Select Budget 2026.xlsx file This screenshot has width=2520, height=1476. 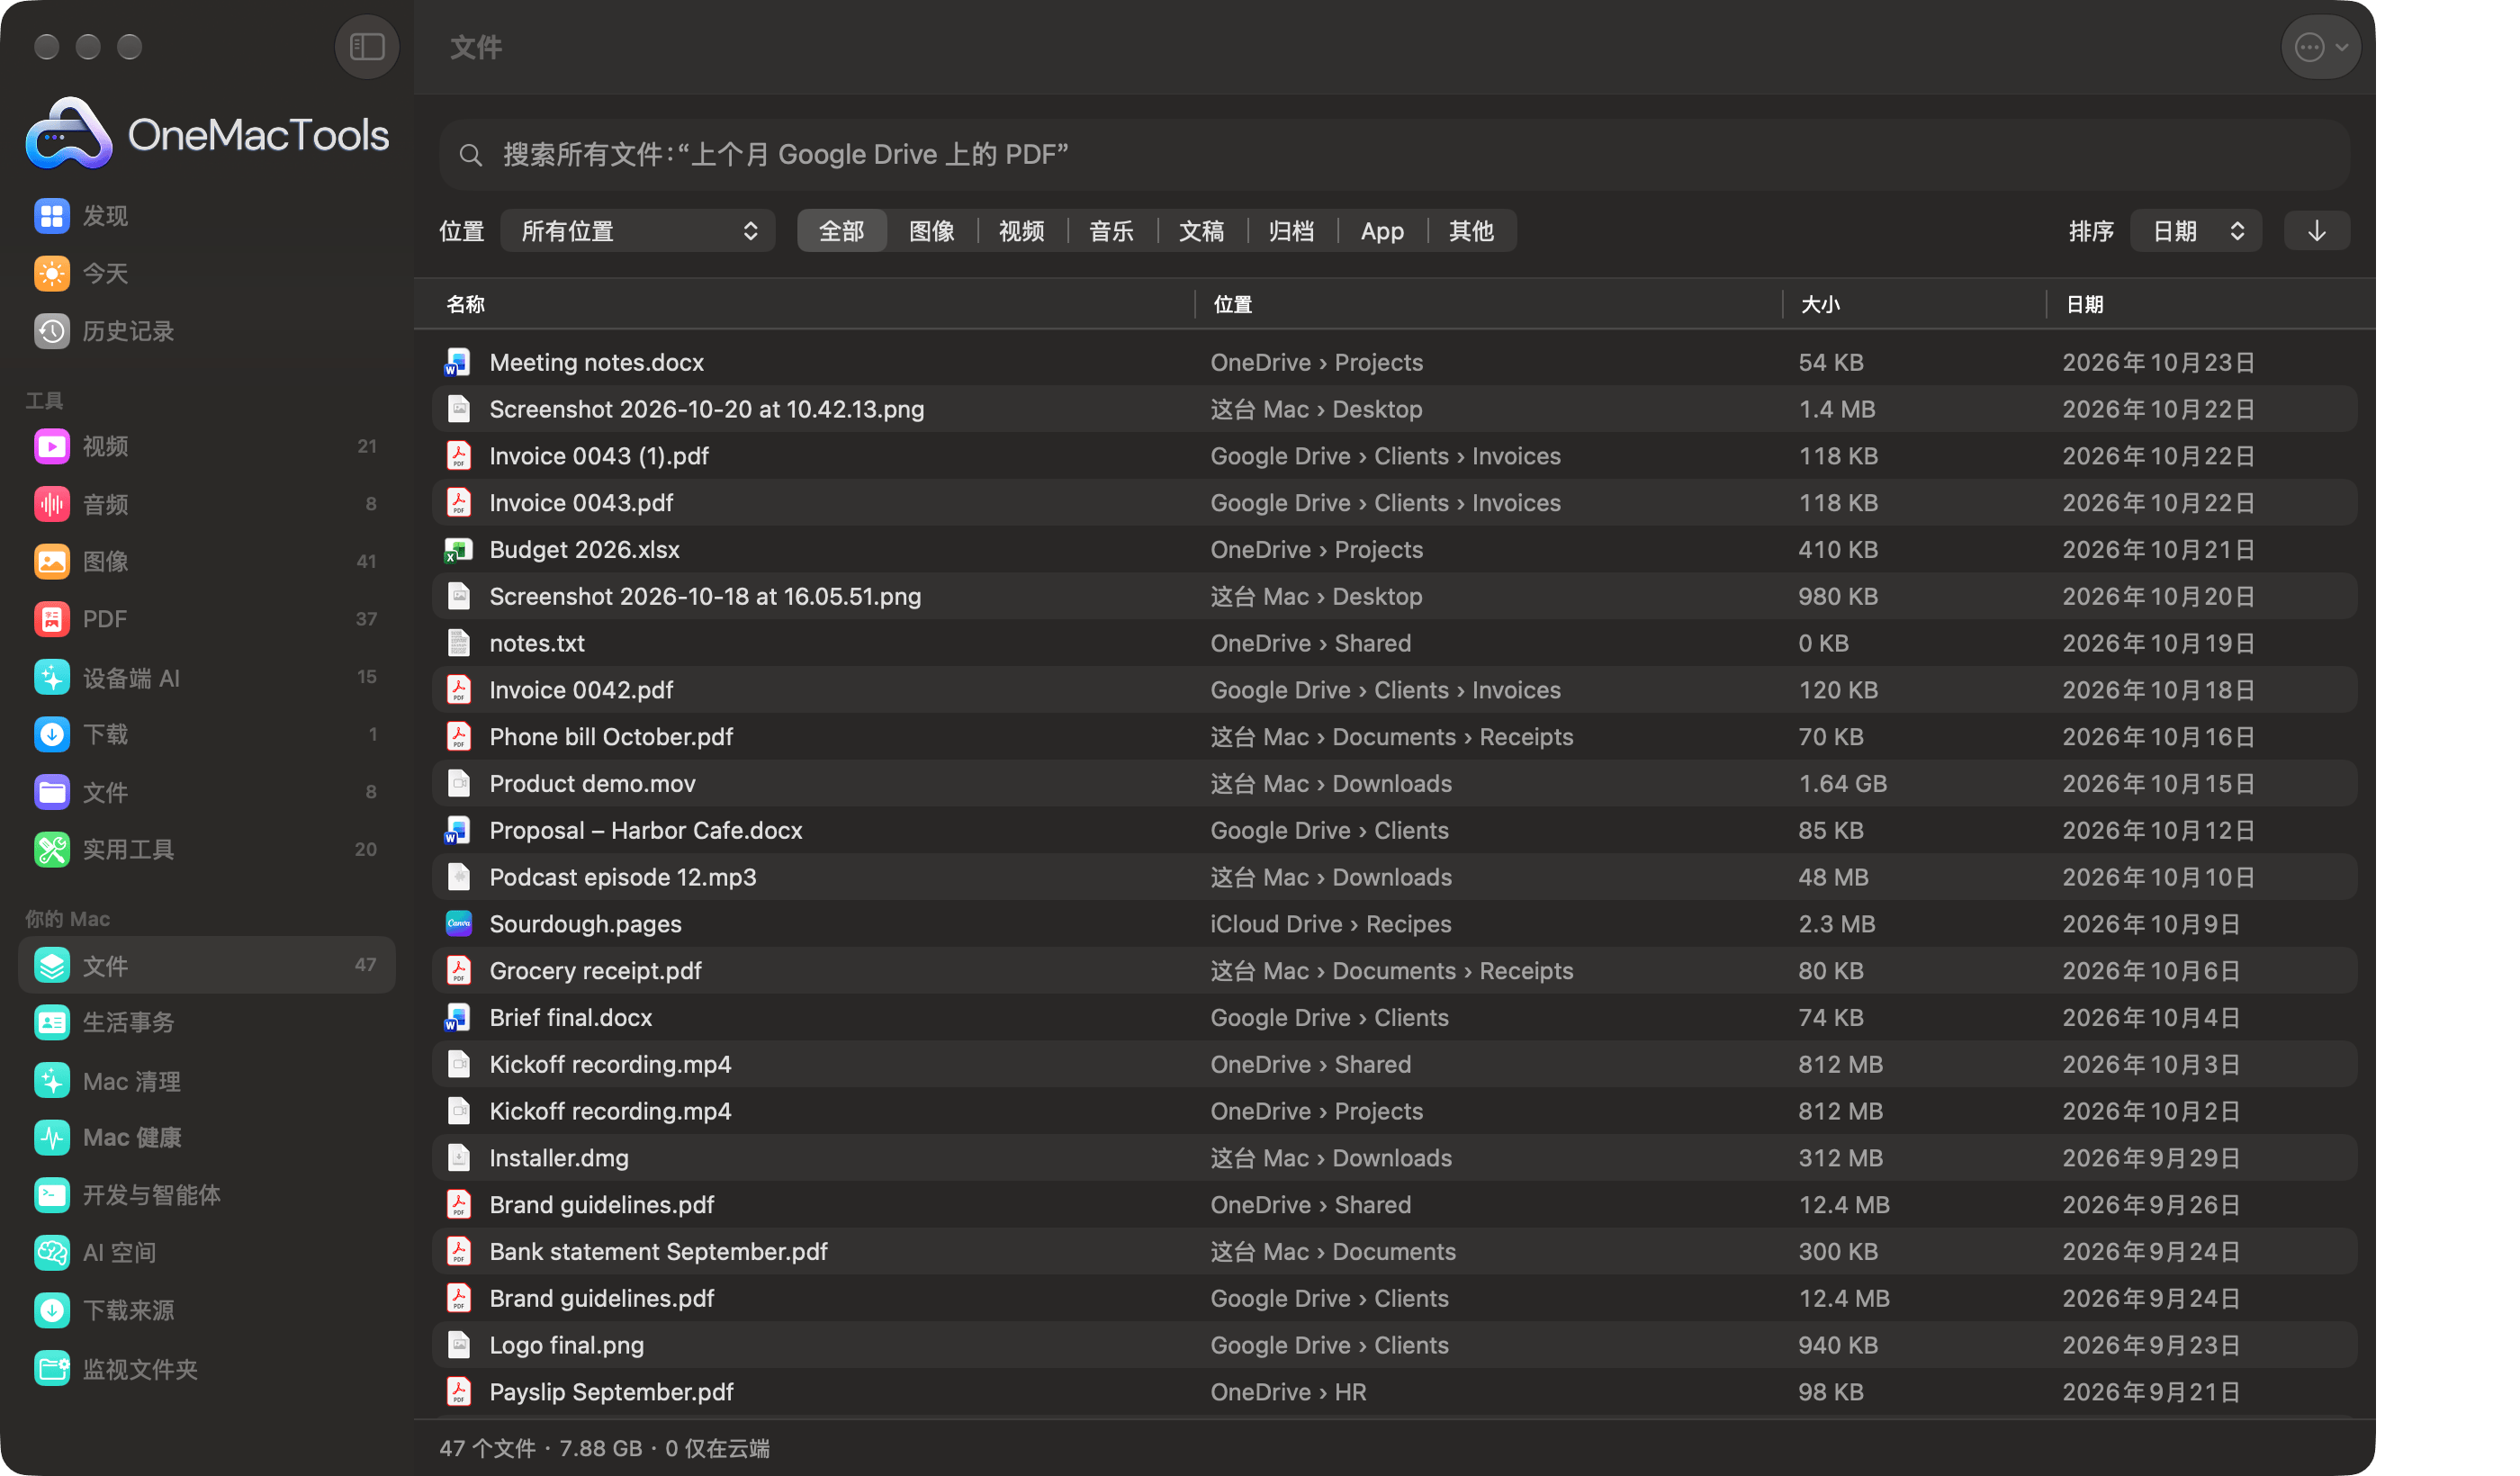pos(1394,549)
